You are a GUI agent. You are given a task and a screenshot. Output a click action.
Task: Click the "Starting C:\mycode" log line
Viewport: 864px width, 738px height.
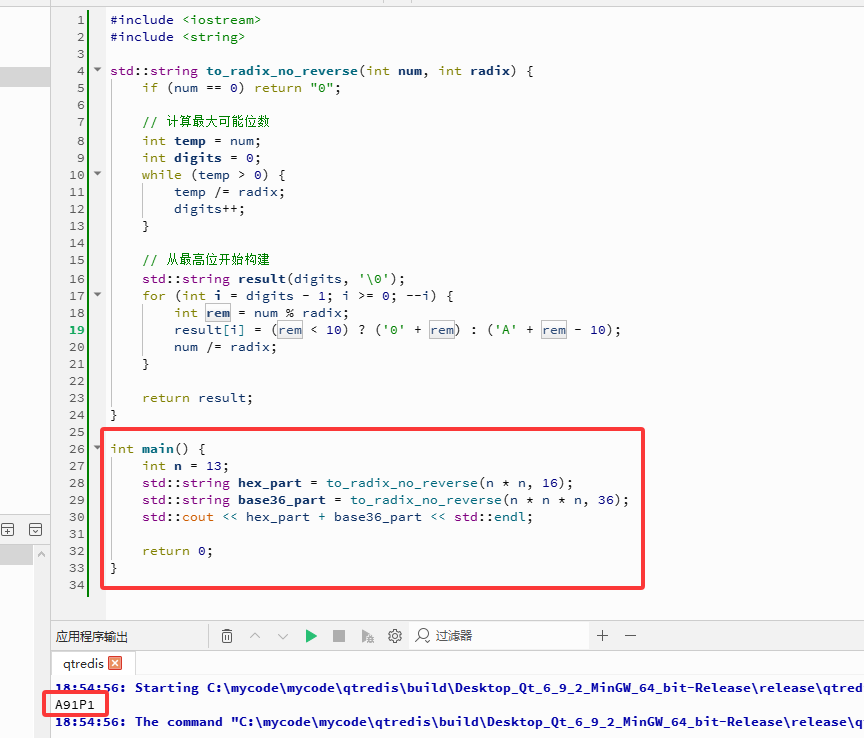point(460,688)
